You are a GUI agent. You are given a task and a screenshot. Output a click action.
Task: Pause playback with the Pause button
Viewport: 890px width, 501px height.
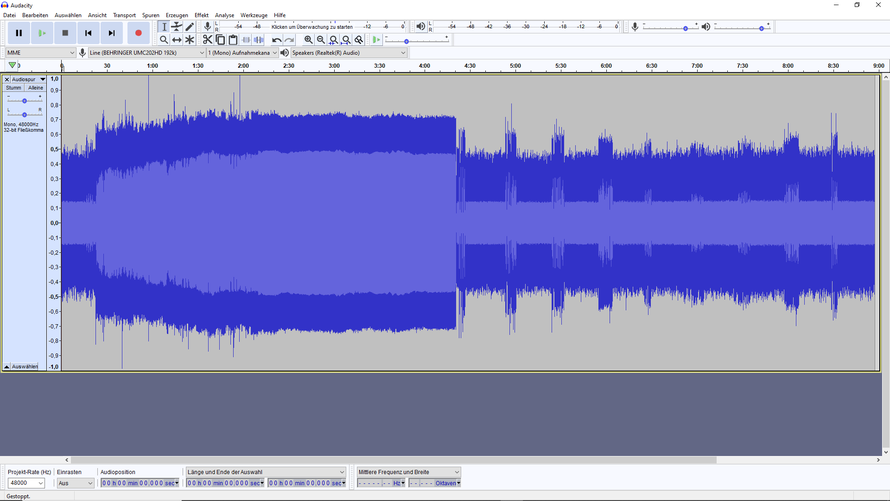[x=19, y=33]
